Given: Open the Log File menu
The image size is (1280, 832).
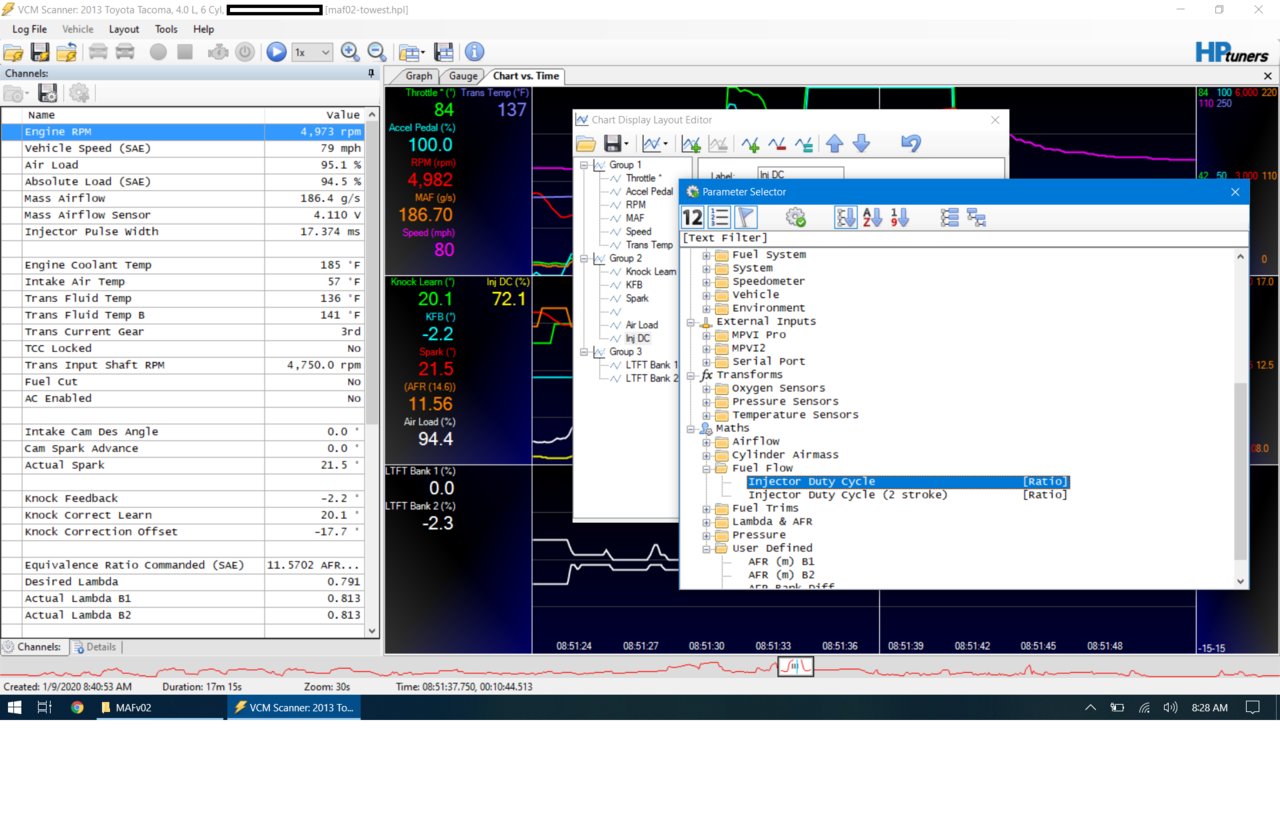Looking at the screenshot, I should pyautogui.click(x=29, y=29).
